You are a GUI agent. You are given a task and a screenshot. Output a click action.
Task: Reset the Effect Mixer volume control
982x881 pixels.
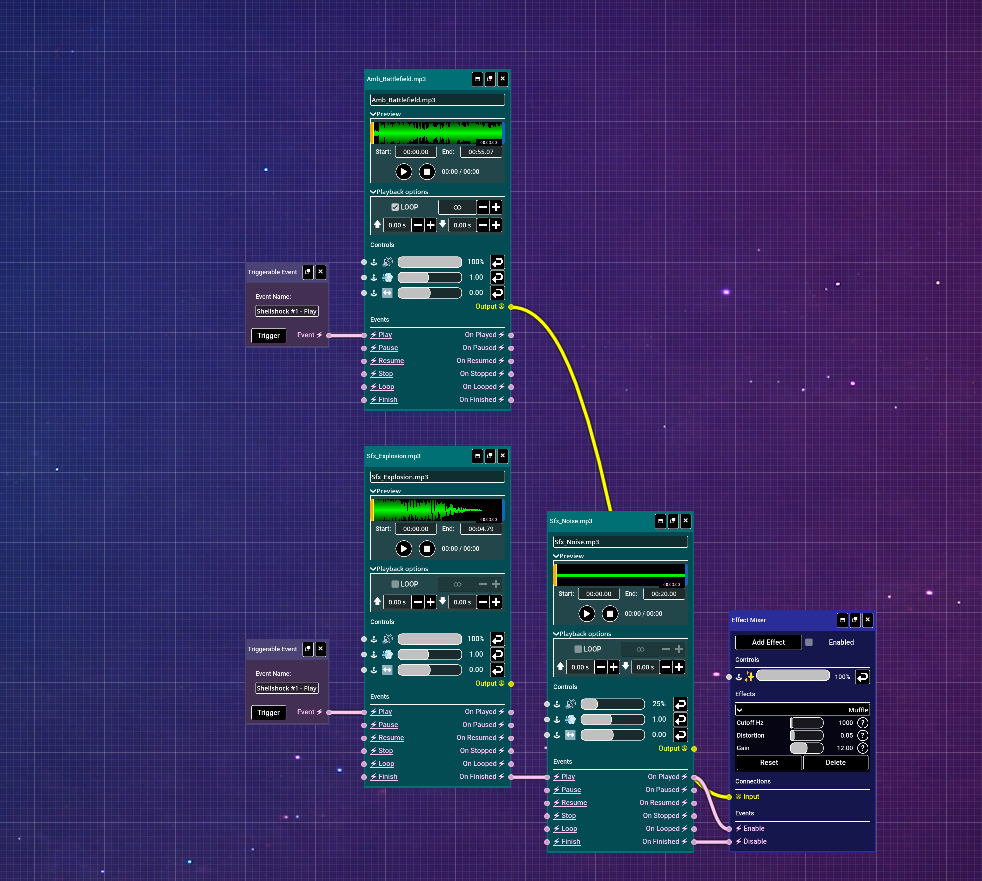coord(862,676)
